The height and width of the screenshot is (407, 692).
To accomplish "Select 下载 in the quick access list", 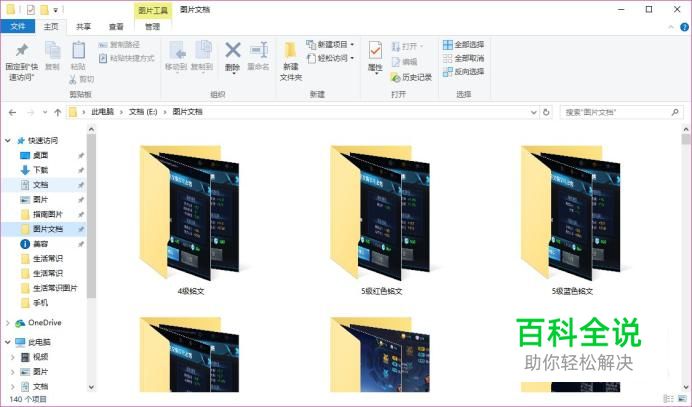I will (40, 170).
